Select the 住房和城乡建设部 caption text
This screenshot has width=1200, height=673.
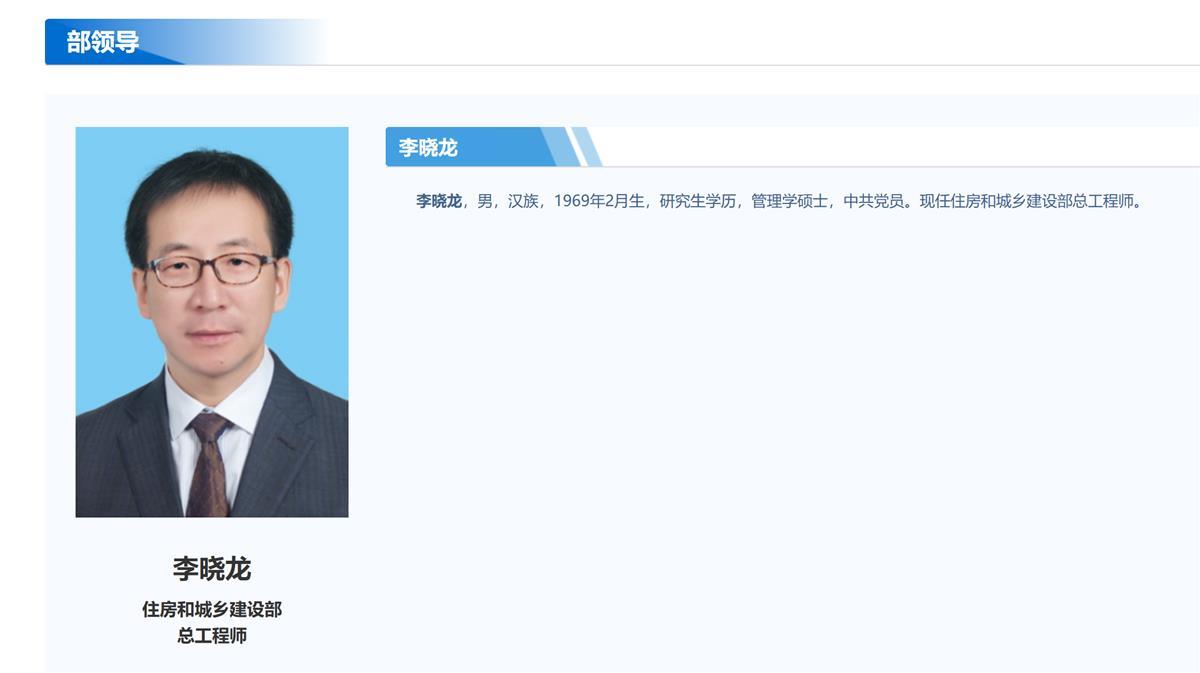pos(211,609)
